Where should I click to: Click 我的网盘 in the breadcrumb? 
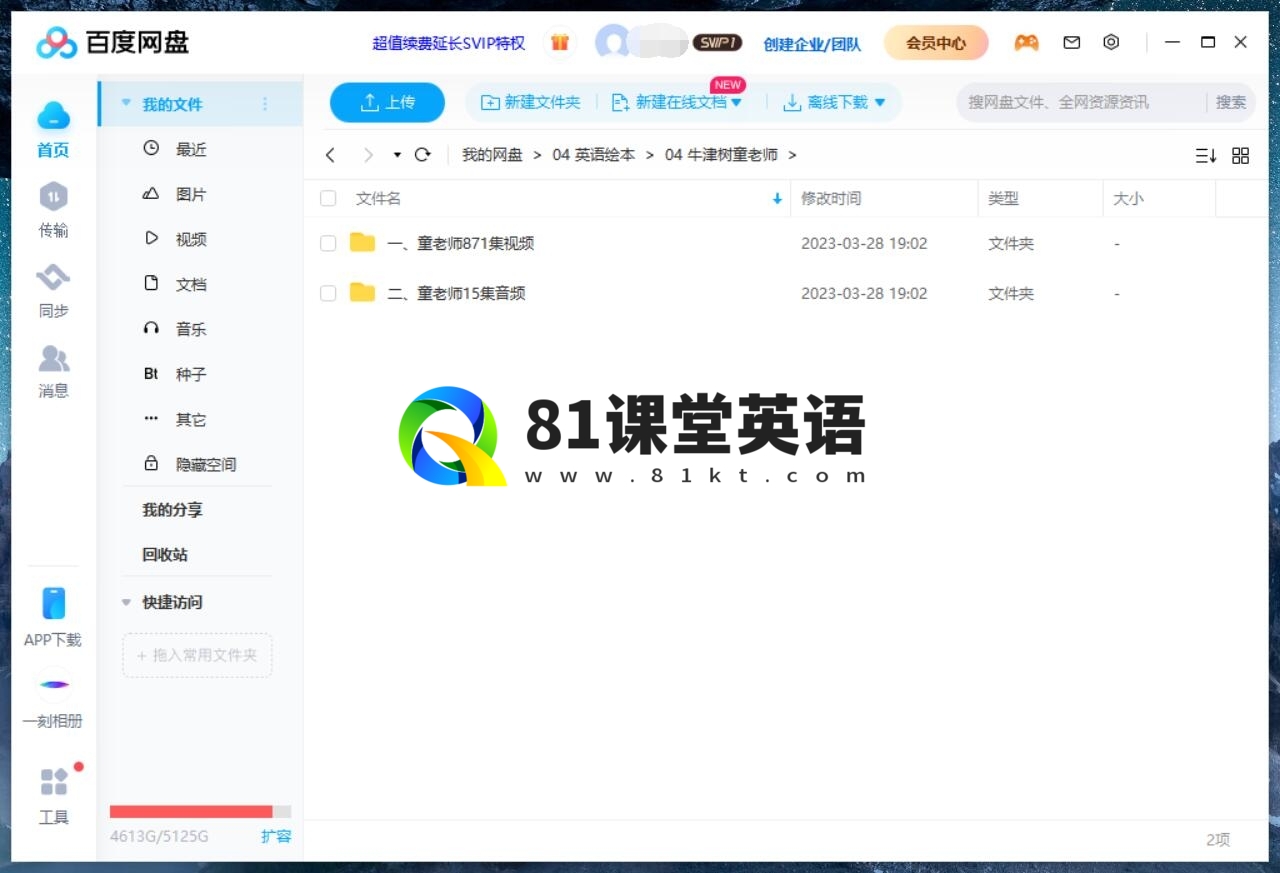(x=492, y=155)
